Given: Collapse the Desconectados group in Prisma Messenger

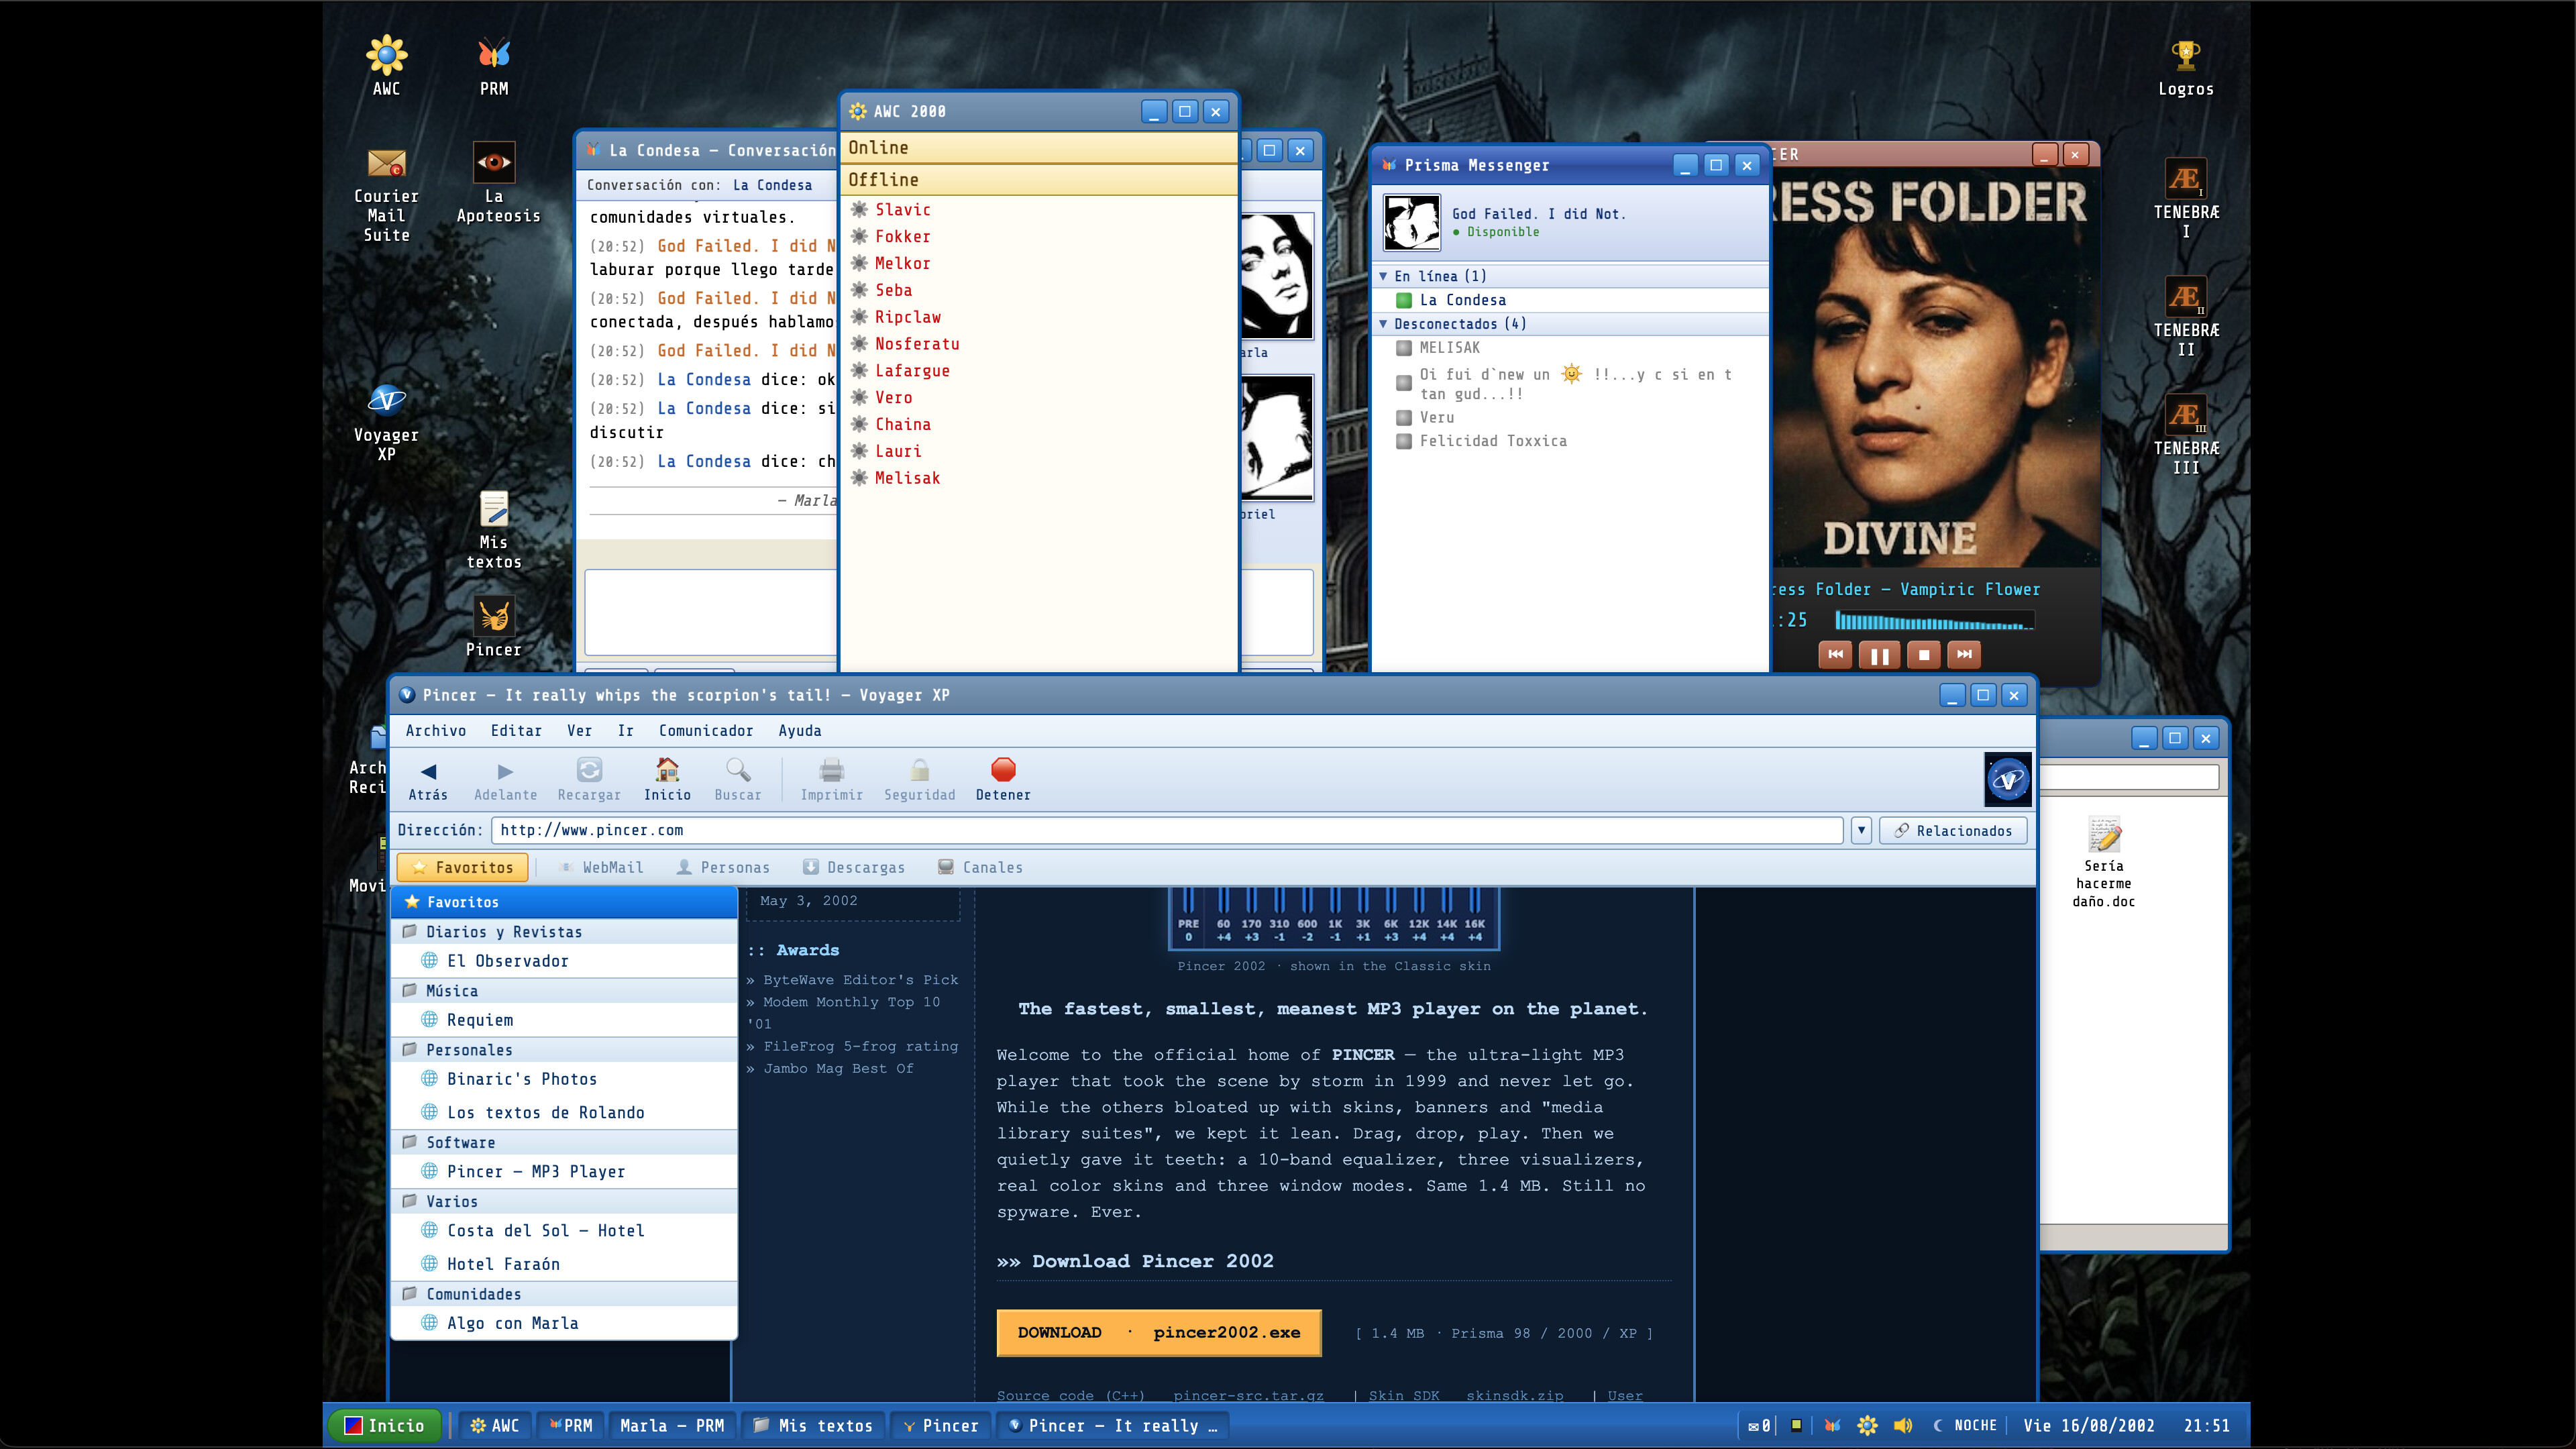Looking at the screenshot, I should pos(1383,324).
